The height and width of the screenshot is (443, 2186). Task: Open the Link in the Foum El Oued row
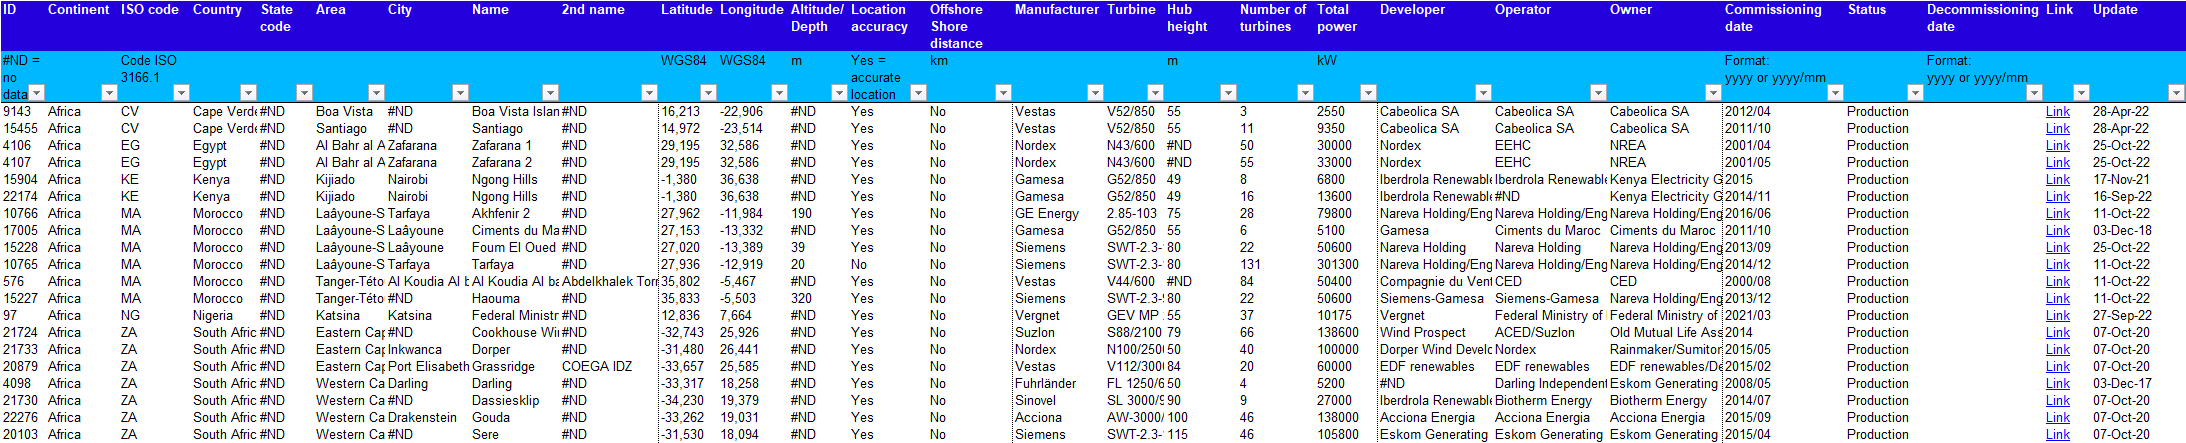point(2057,247)
